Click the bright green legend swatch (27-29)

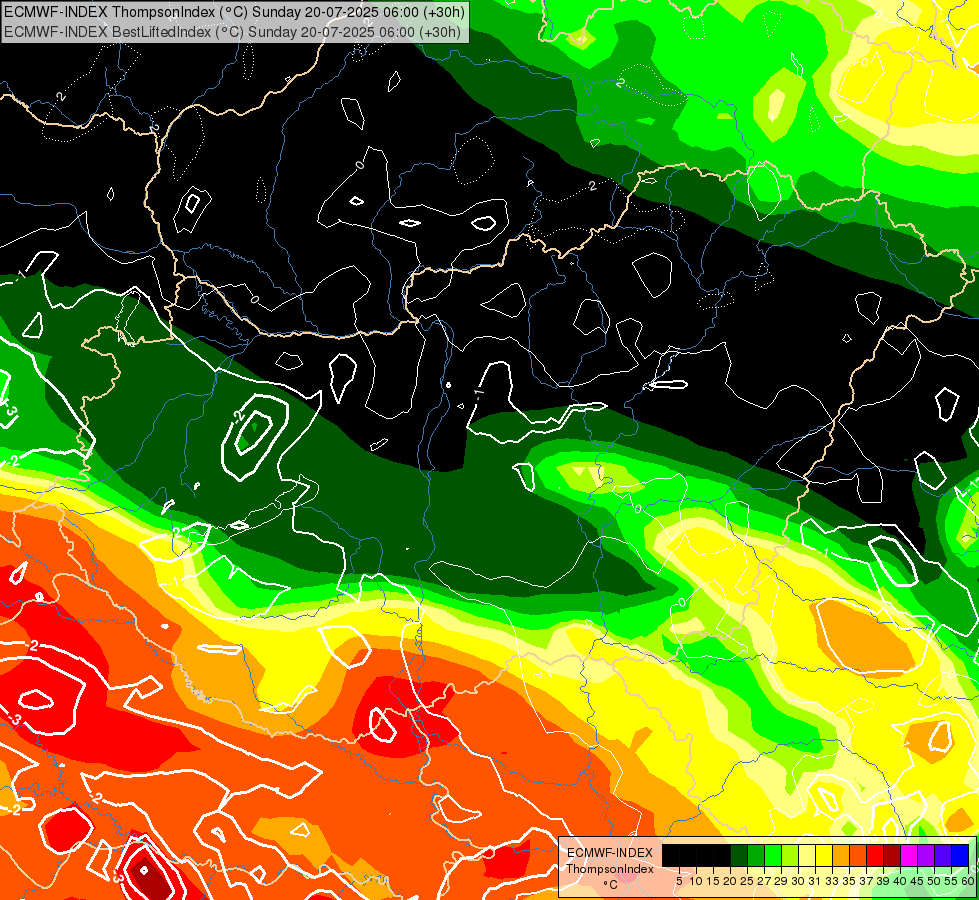[x=773, y=855]
